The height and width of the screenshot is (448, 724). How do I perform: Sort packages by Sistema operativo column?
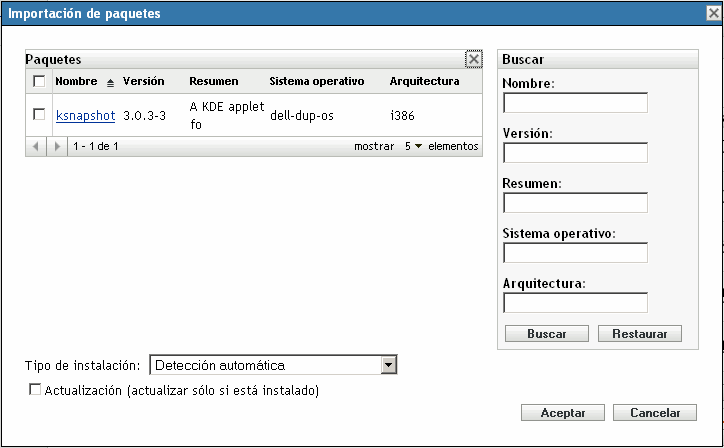[316, 81]
